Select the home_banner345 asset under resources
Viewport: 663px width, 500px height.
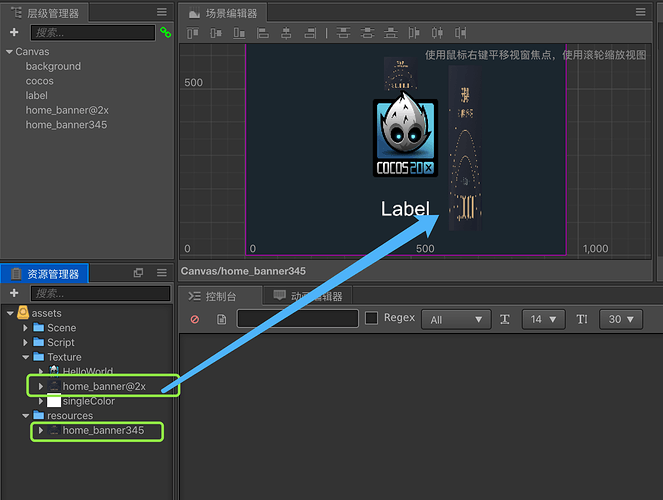104,430
